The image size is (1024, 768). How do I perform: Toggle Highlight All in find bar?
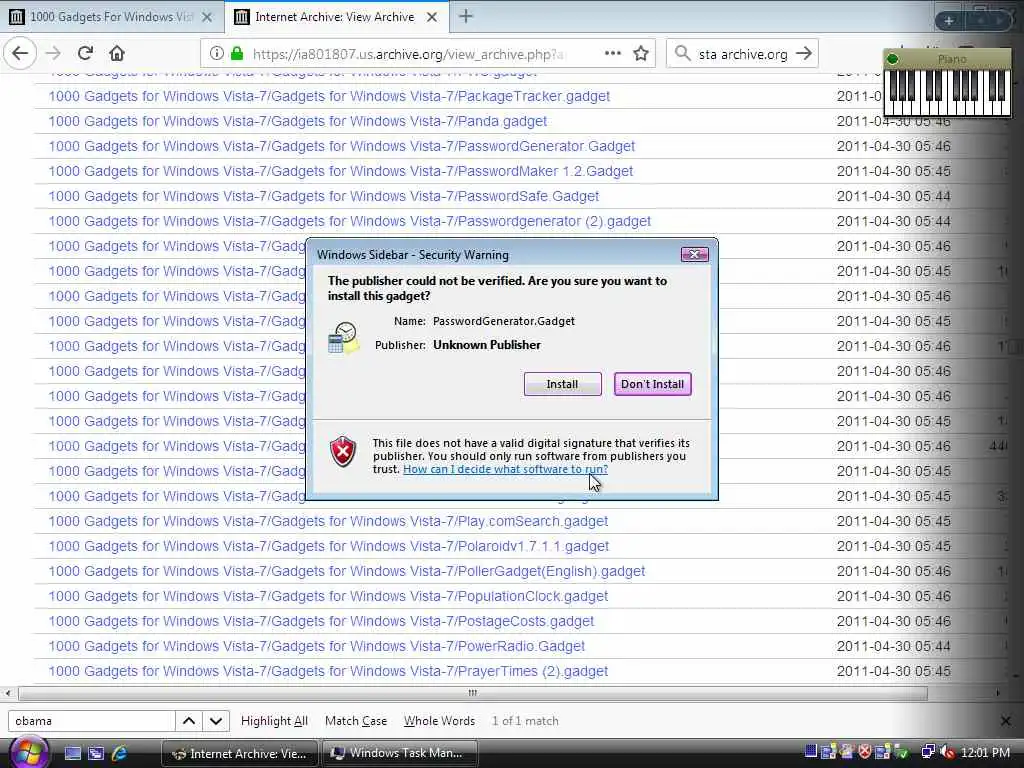(x=274, y=721)
